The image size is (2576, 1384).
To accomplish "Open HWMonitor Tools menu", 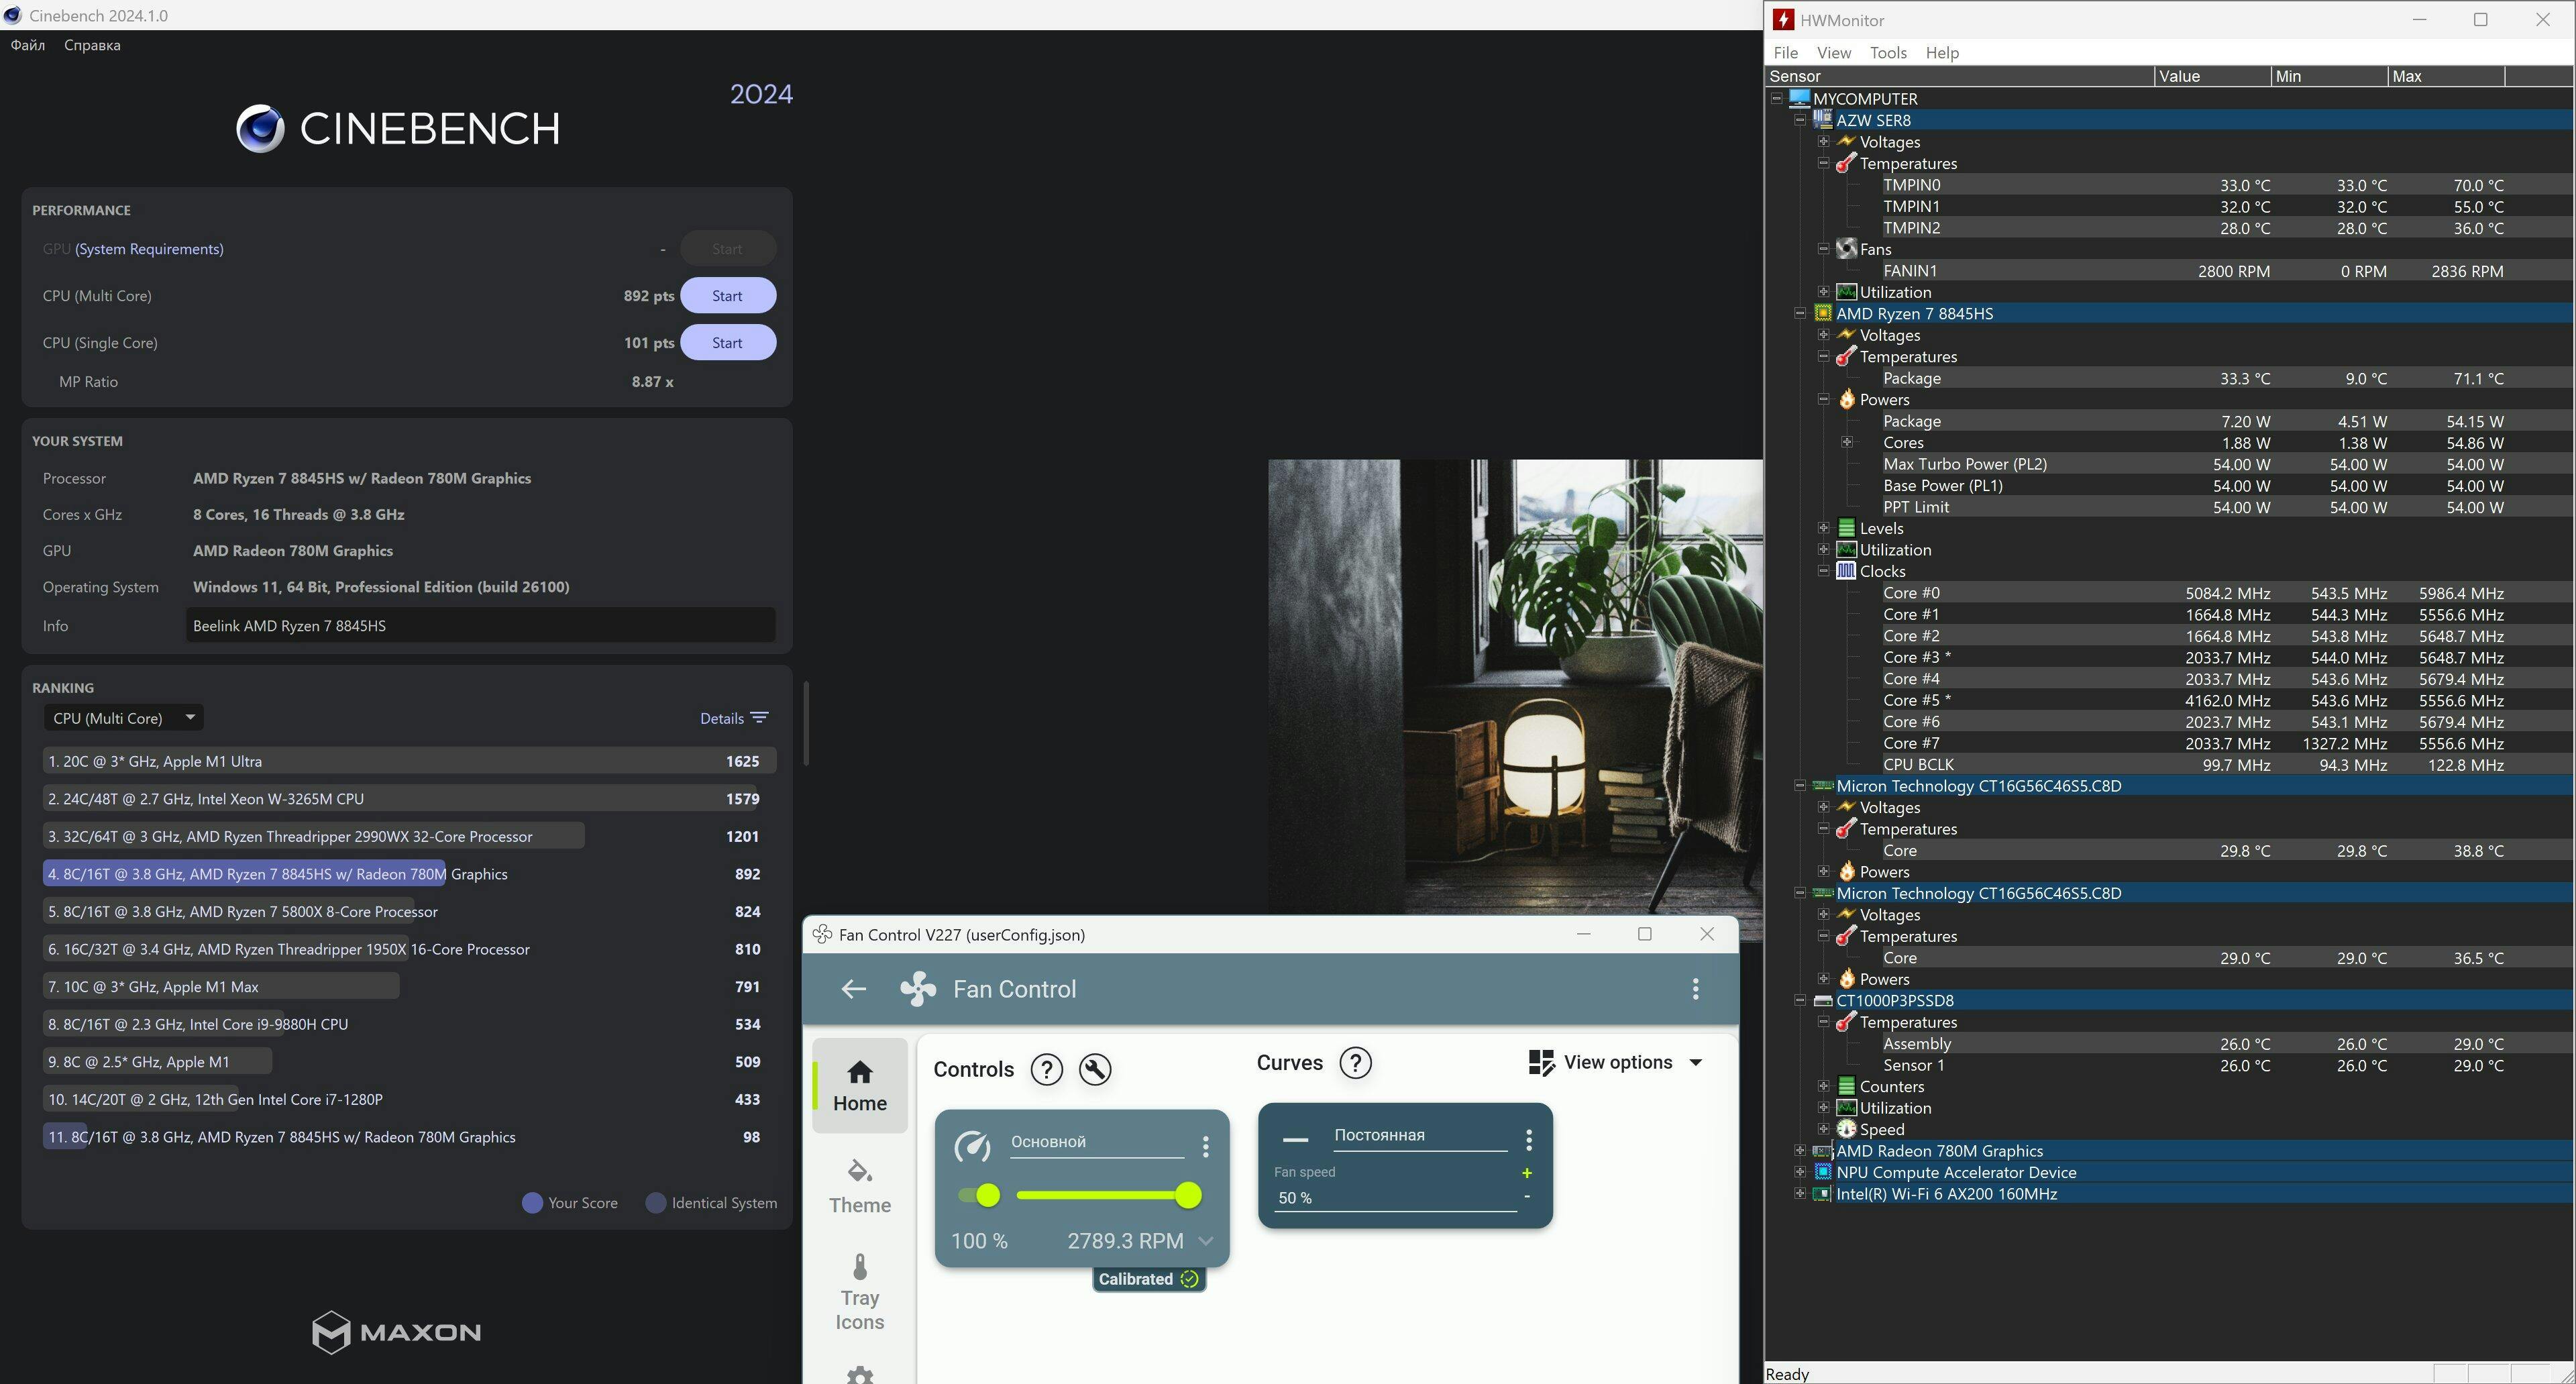I will click(1888, 53).
